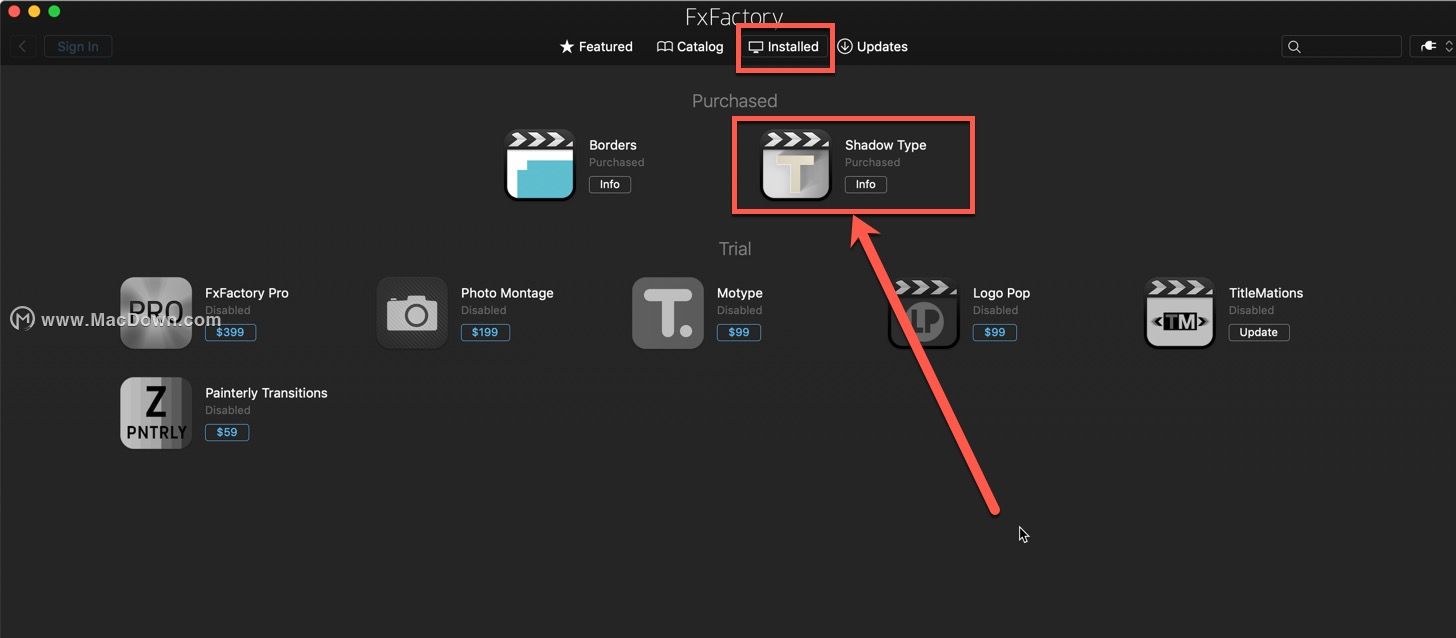Open the Painterly Transitions icon

(x=156, y=413)
